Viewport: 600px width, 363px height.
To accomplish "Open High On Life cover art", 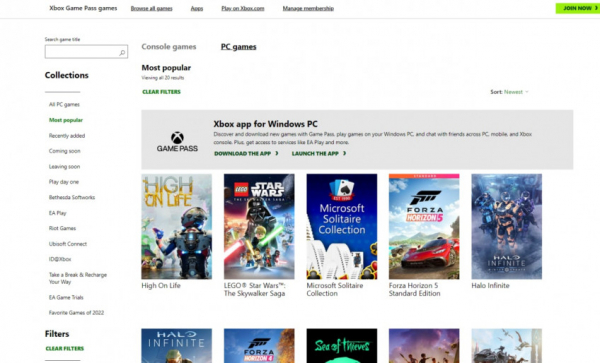I will click(x=176, y=226).
